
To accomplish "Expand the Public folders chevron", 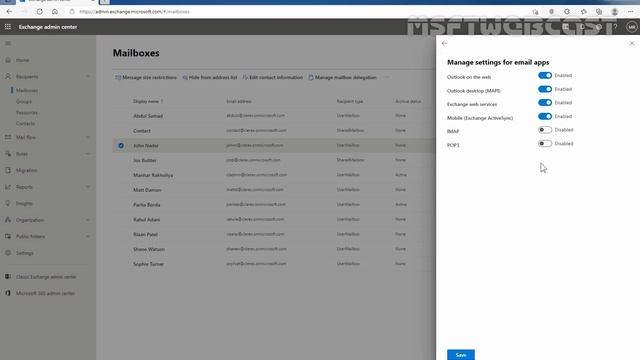I will pyautogui.click(x=88, y=236).
